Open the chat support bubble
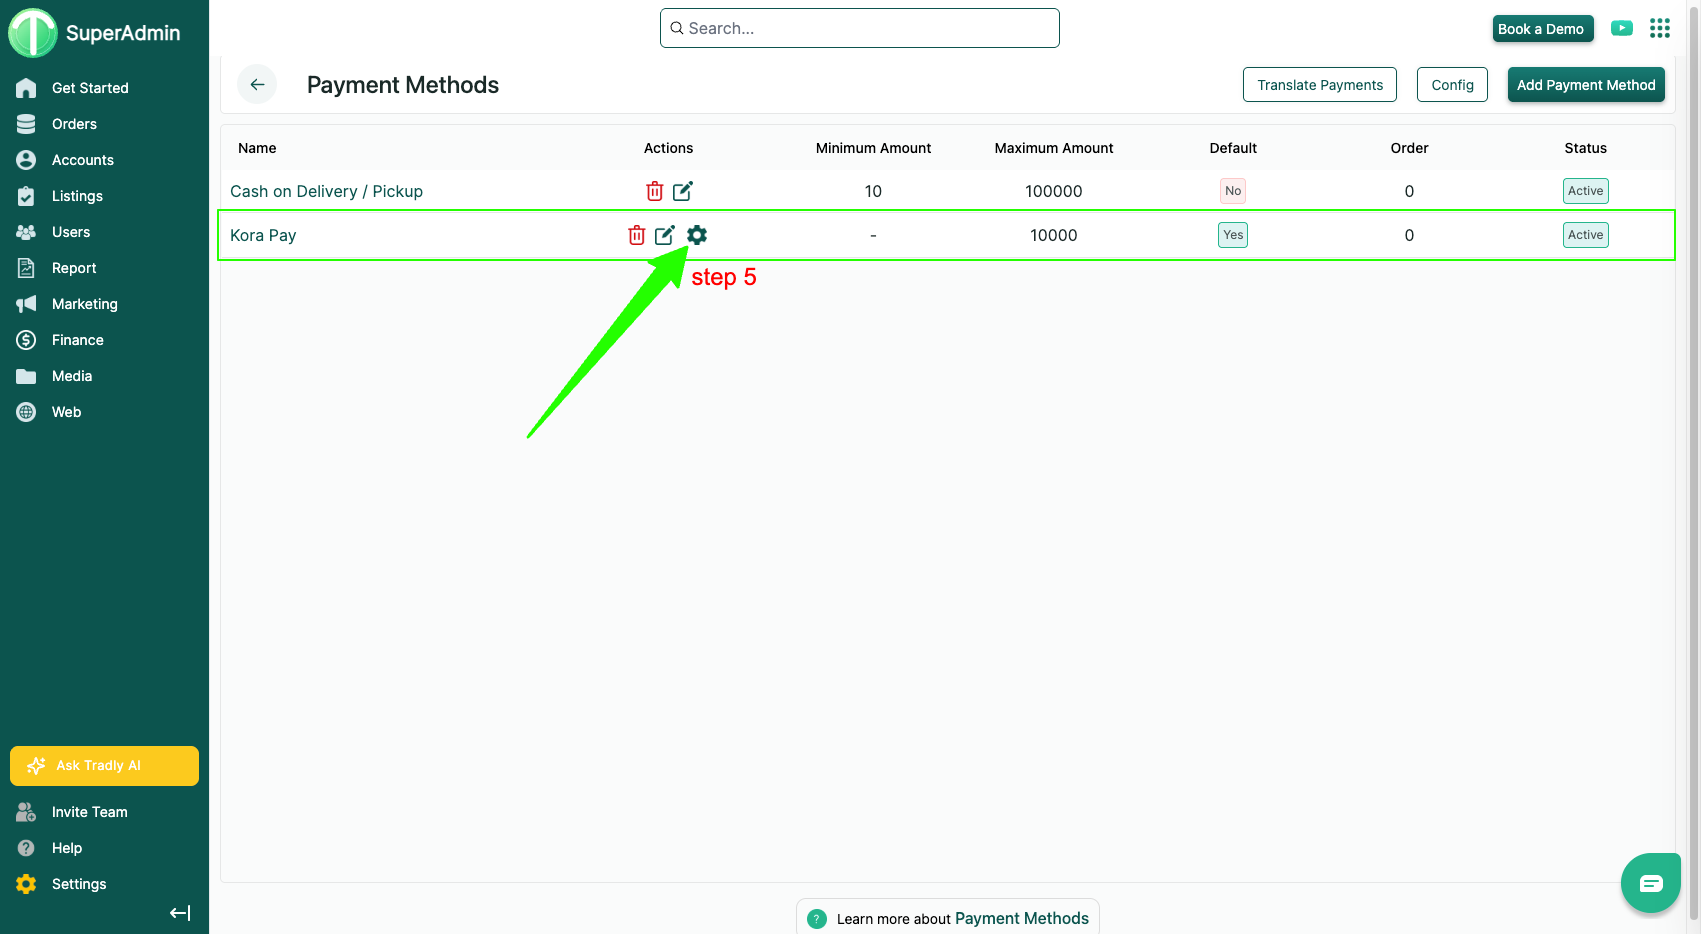 [x=1650, y=883]
